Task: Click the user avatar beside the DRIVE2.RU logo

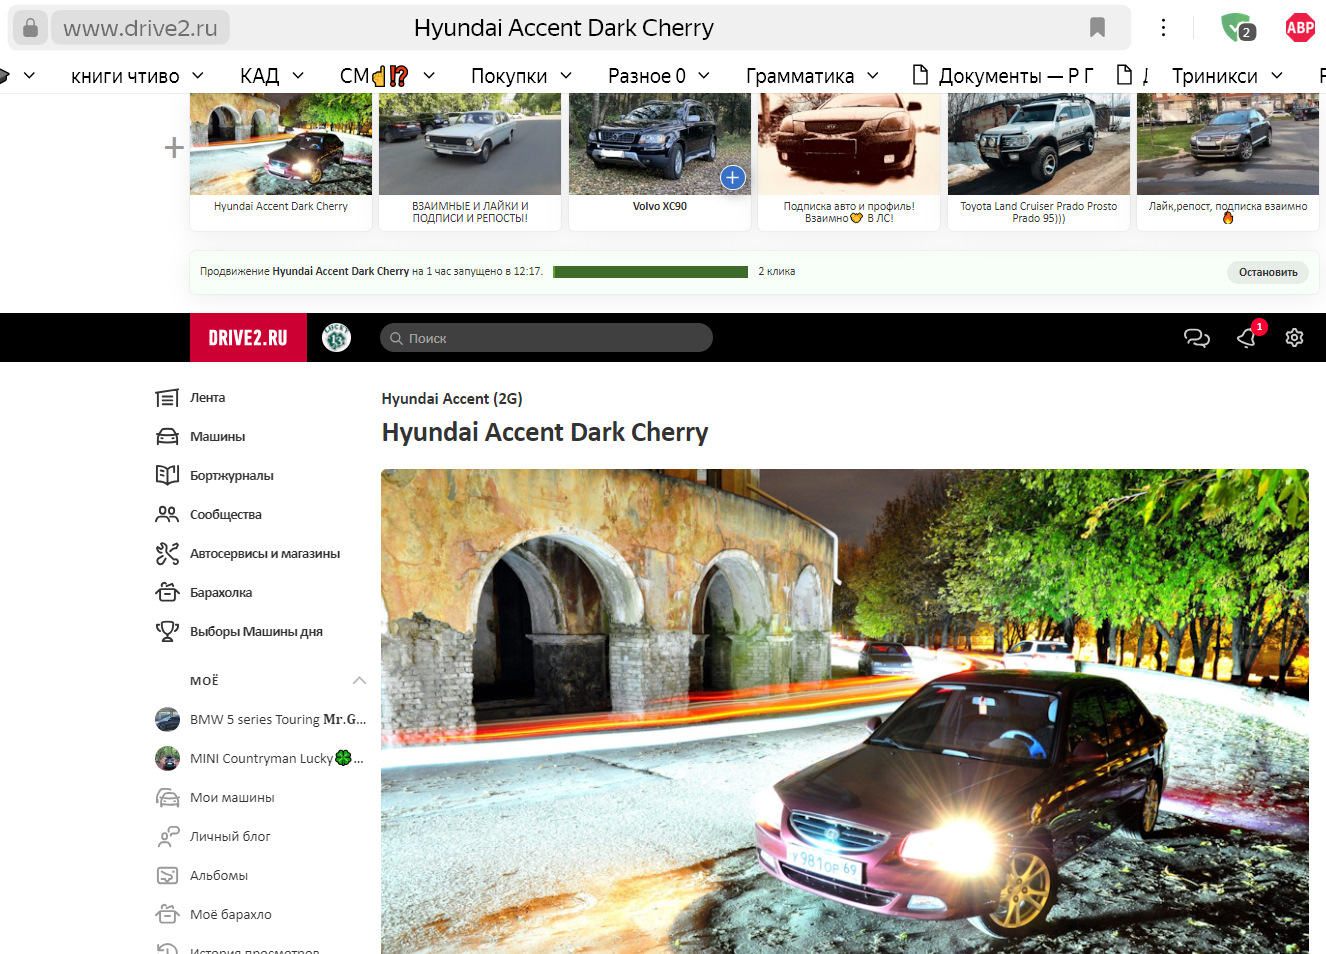Action: [336, 338]
